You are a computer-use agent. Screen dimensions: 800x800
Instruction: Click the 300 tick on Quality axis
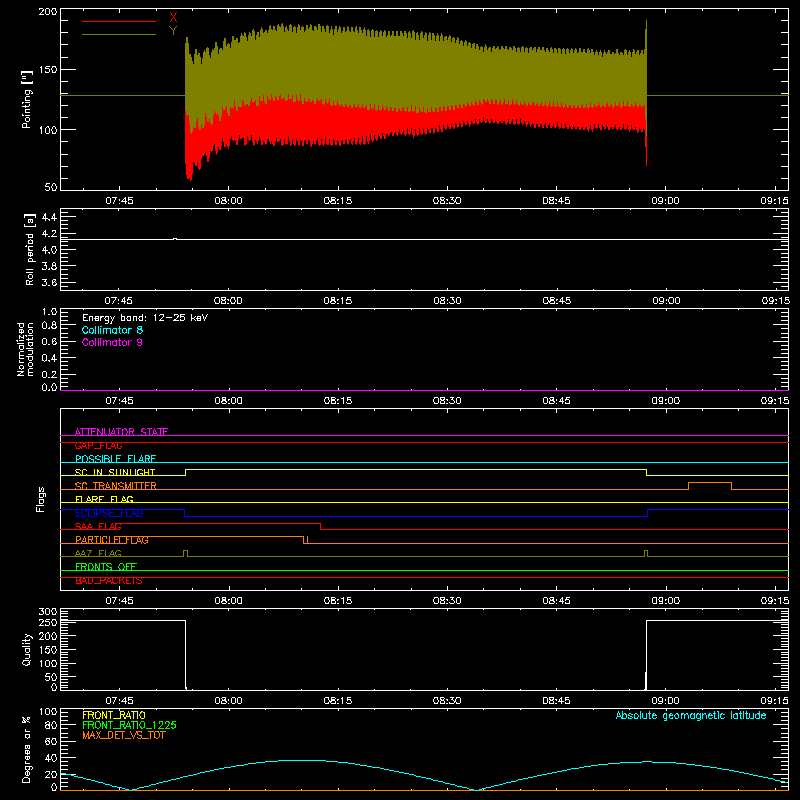(48, 611)
